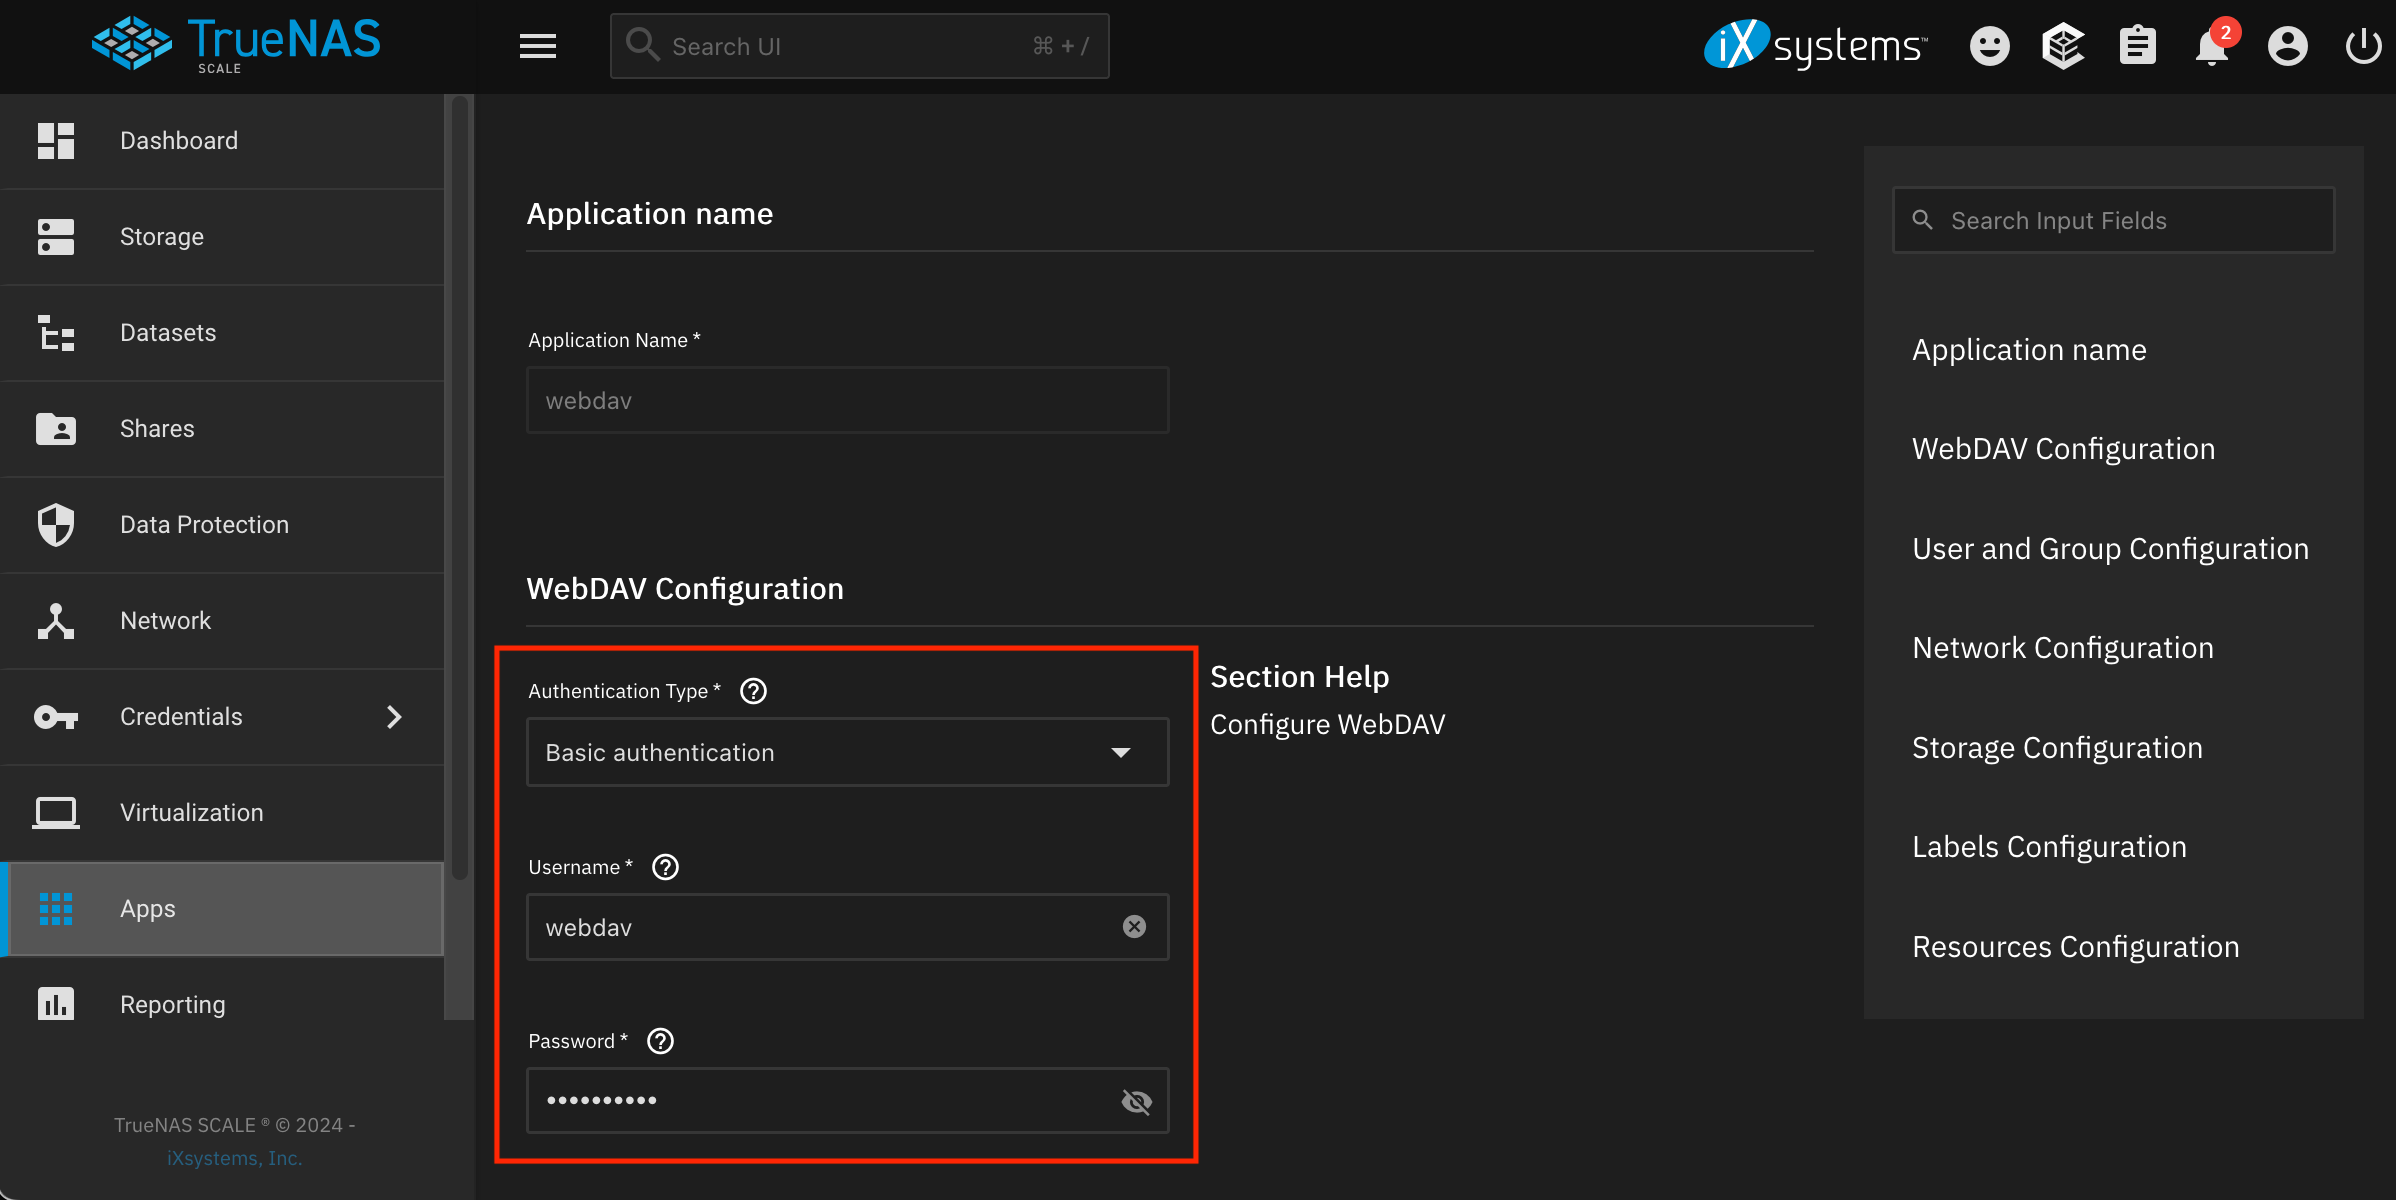Image resolution: width=2396 pixels, height=1200 pixels.
Task: Clear the Username field with the X icon
Action: [x=1134, y=927]
